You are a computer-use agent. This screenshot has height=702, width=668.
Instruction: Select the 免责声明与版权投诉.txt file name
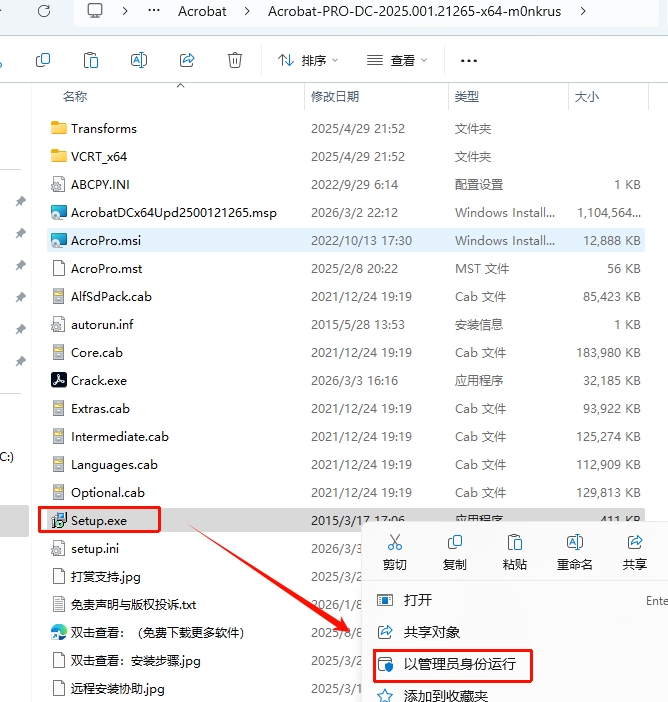click(133, 604)
